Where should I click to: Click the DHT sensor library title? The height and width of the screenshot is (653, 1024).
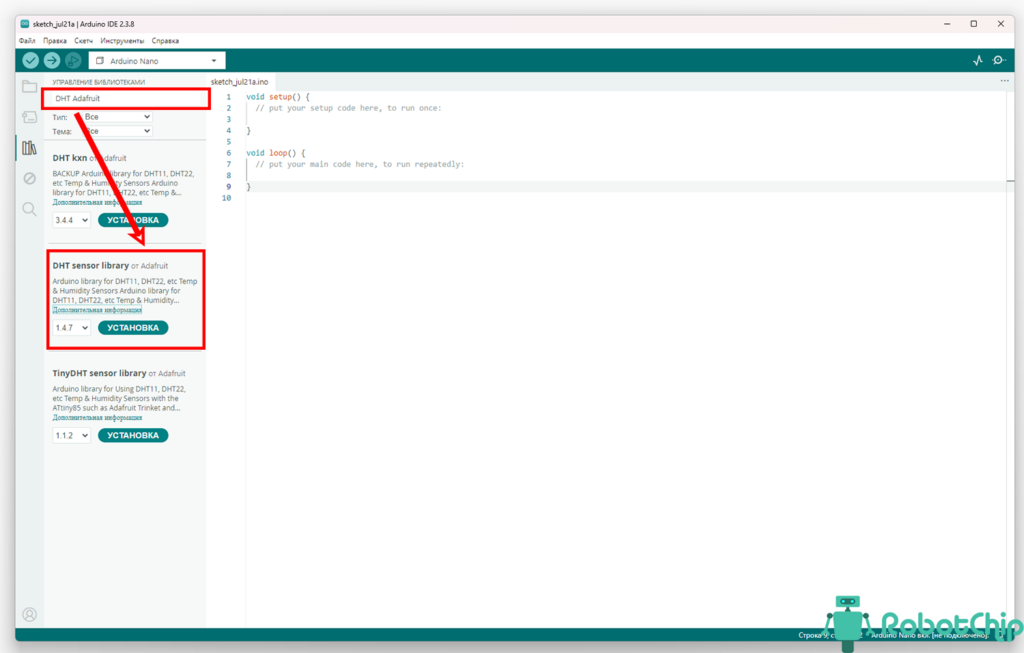click(x=91, y=266)
